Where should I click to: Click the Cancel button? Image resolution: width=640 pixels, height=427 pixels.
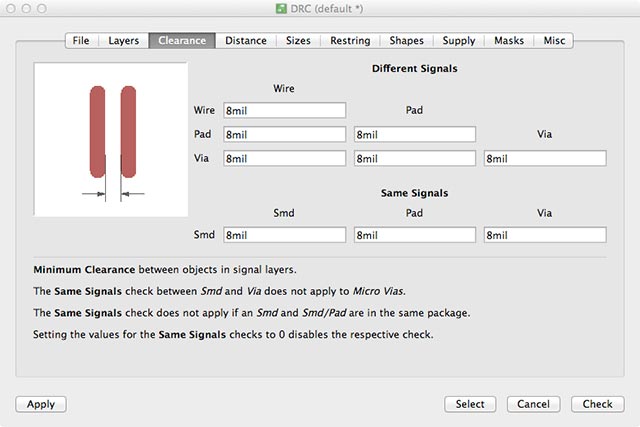[534, 404]
